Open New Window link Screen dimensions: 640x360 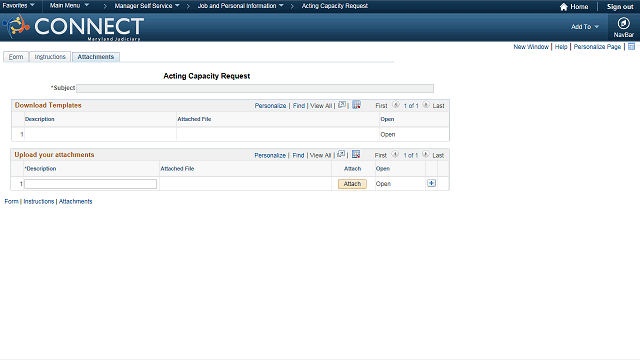[531, 47]
